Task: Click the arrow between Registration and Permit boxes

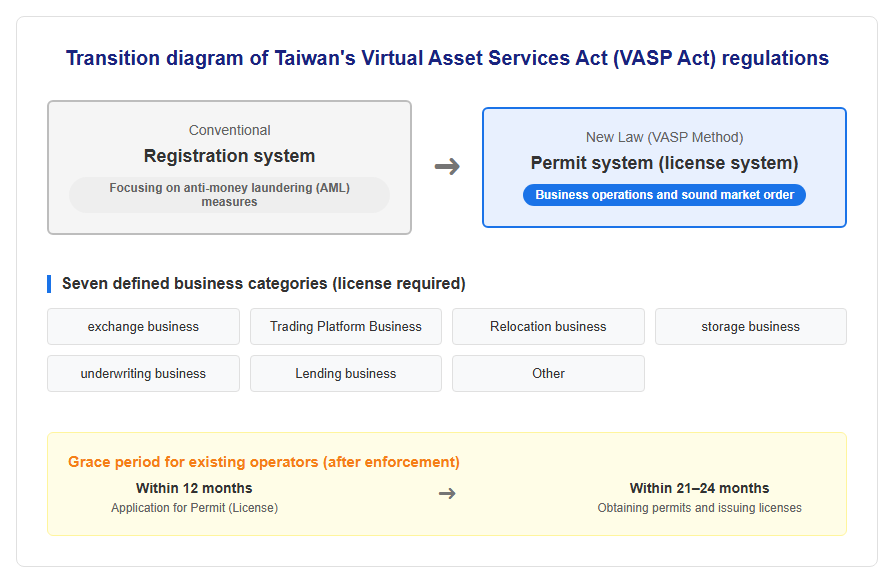Action: [447, 166]
